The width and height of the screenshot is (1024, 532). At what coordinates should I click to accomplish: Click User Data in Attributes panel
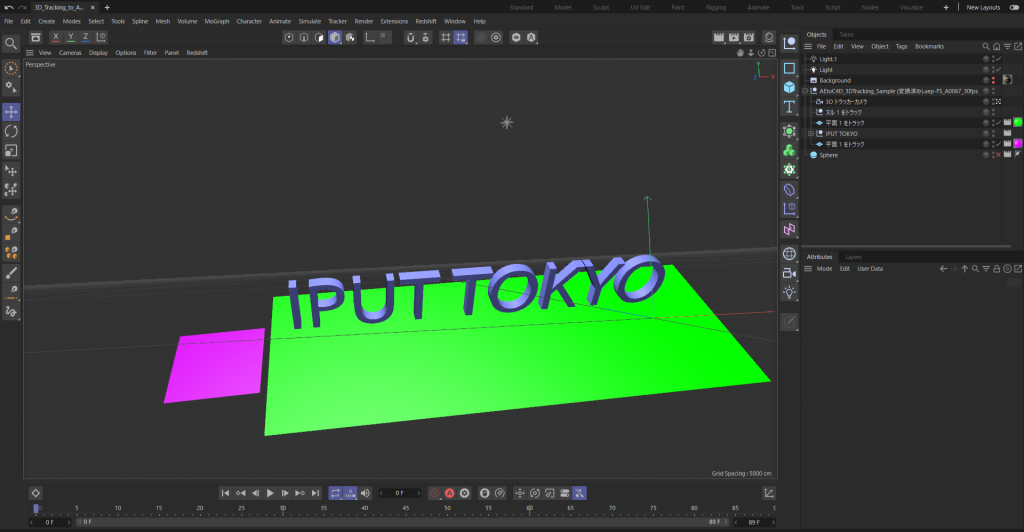click(x=870, y=268)
